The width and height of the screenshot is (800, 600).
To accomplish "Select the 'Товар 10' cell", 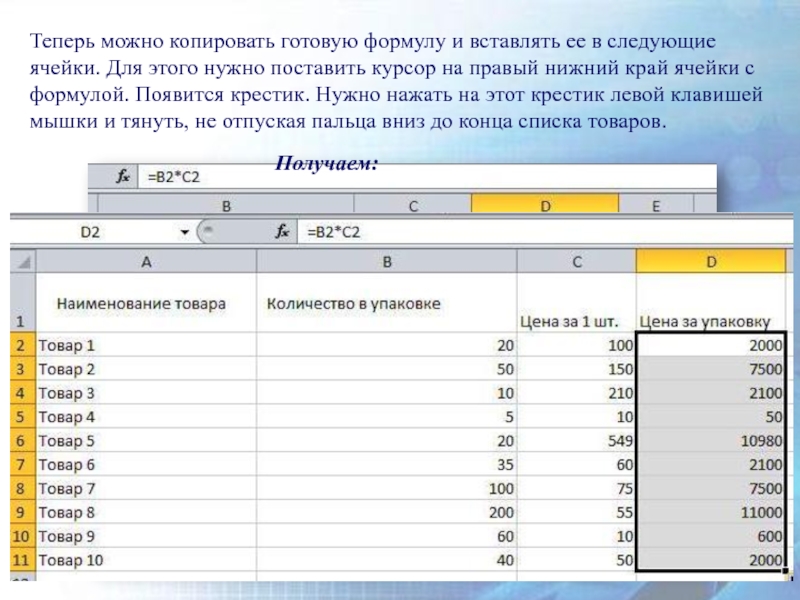I will [x=146, y=561].
